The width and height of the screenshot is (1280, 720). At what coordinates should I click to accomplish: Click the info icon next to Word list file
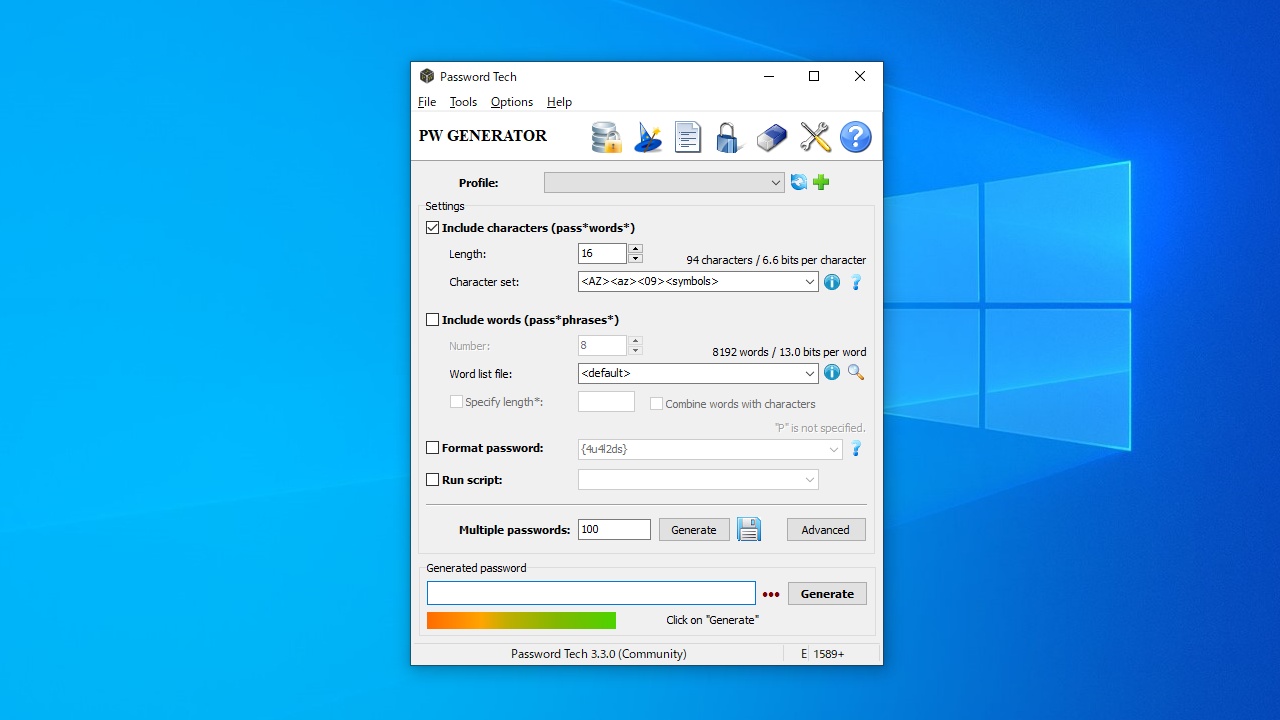pyautogui.click(x=832, y=373)
